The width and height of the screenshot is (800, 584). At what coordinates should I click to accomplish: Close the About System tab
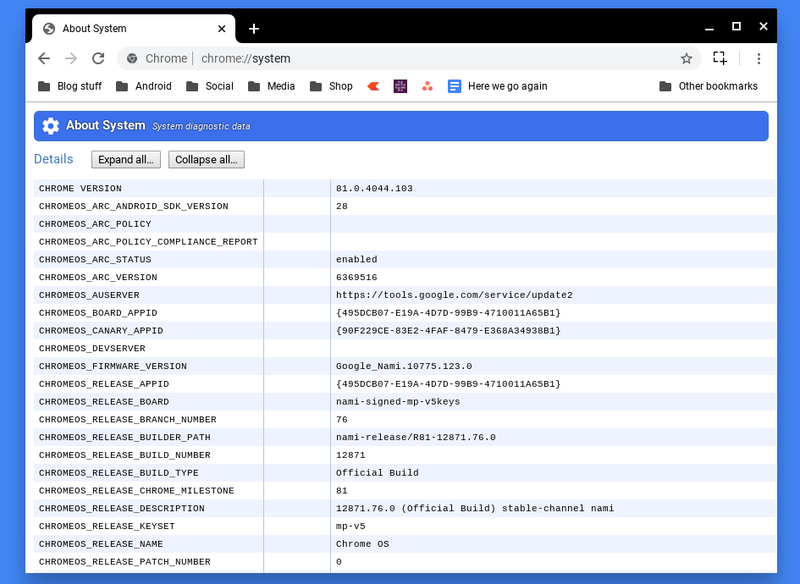[221, 29]
